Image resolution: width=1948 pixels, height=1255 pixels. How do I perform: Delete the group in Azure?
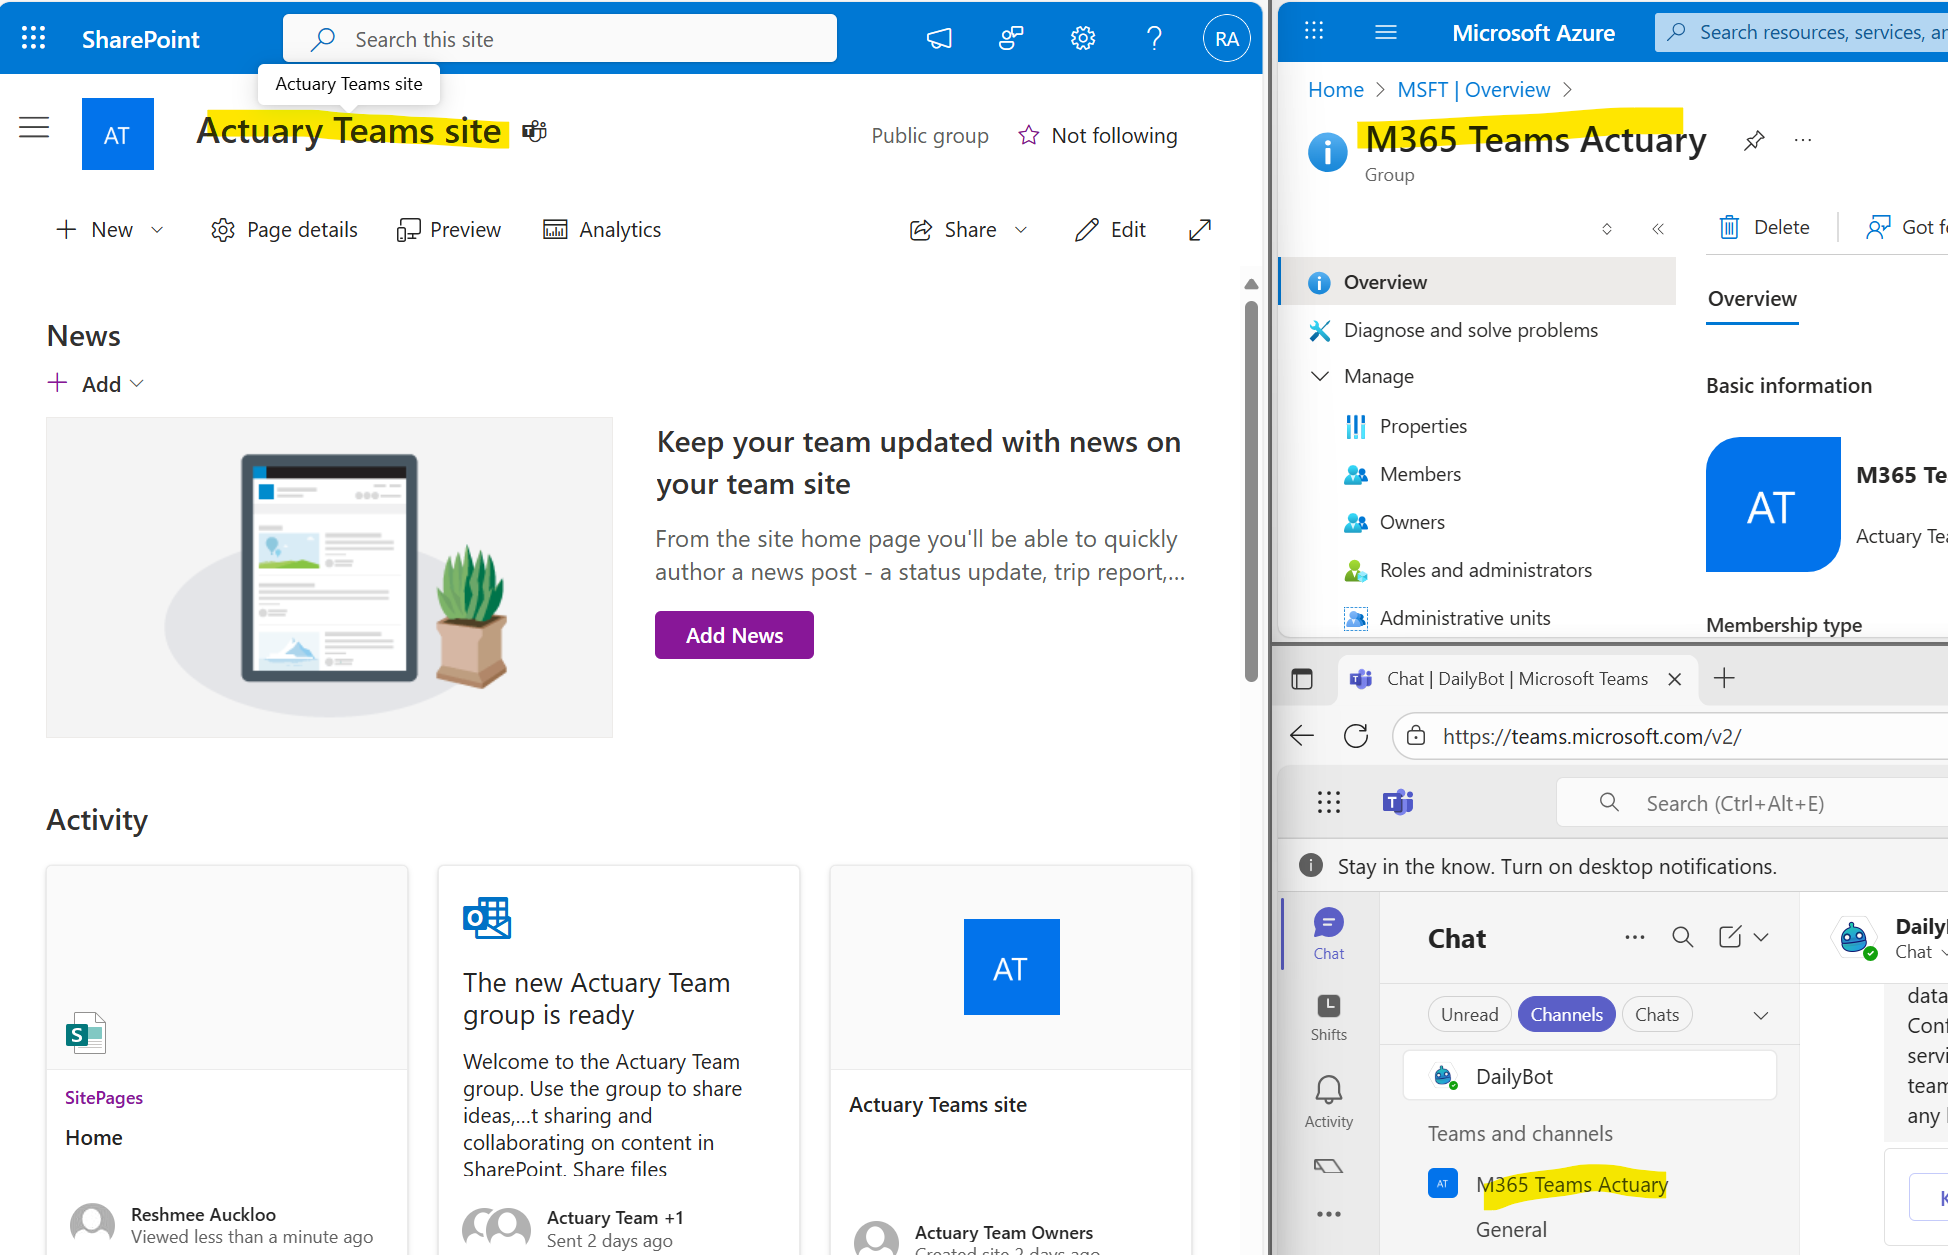(x=1765, y=228)
